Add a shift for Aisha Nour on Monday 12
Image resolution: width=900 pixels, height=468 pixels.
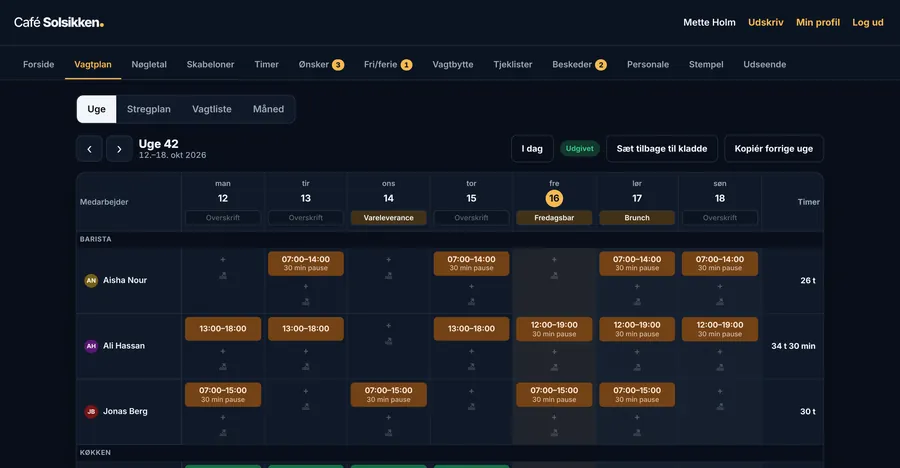click(223, 260)
